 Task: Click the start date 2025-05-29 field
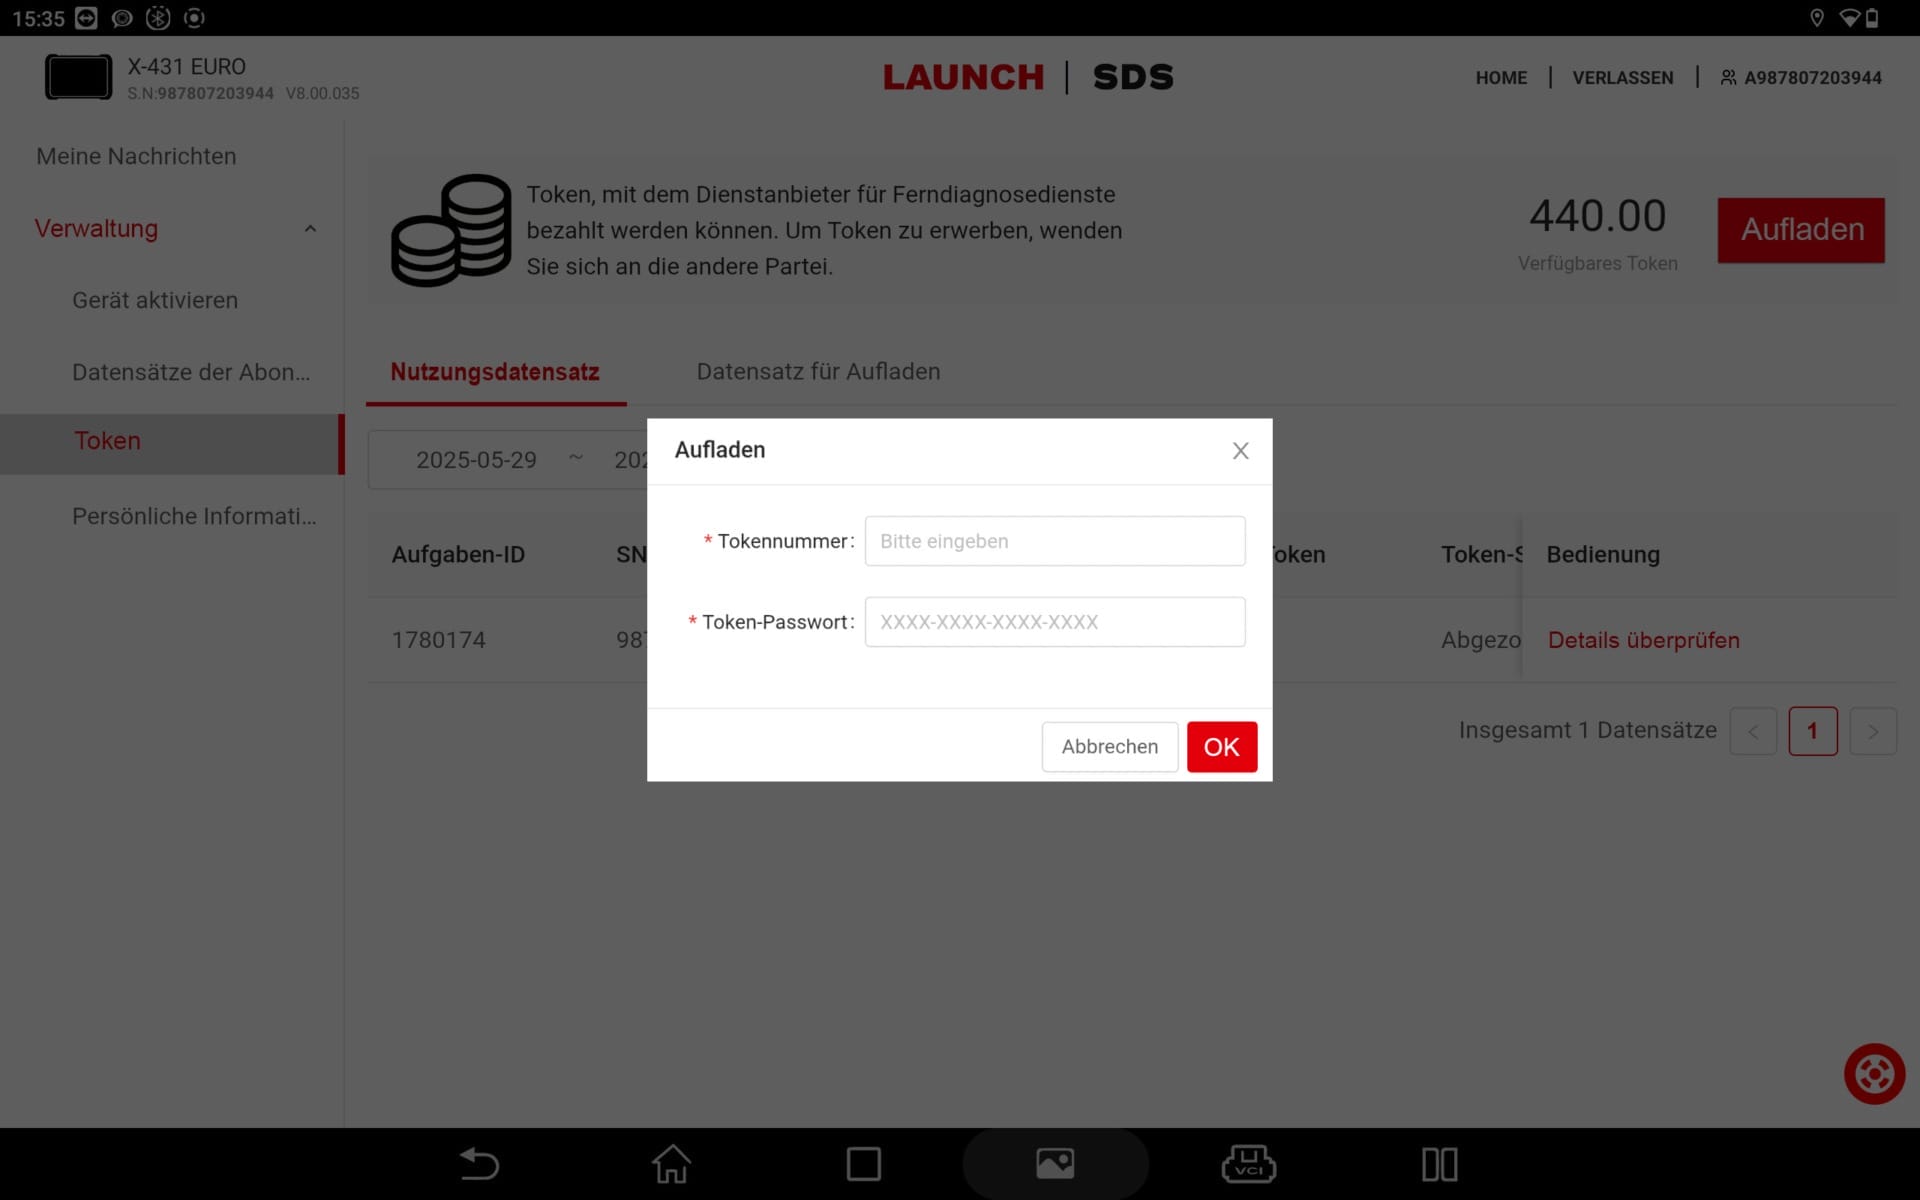tap(476, 460)
